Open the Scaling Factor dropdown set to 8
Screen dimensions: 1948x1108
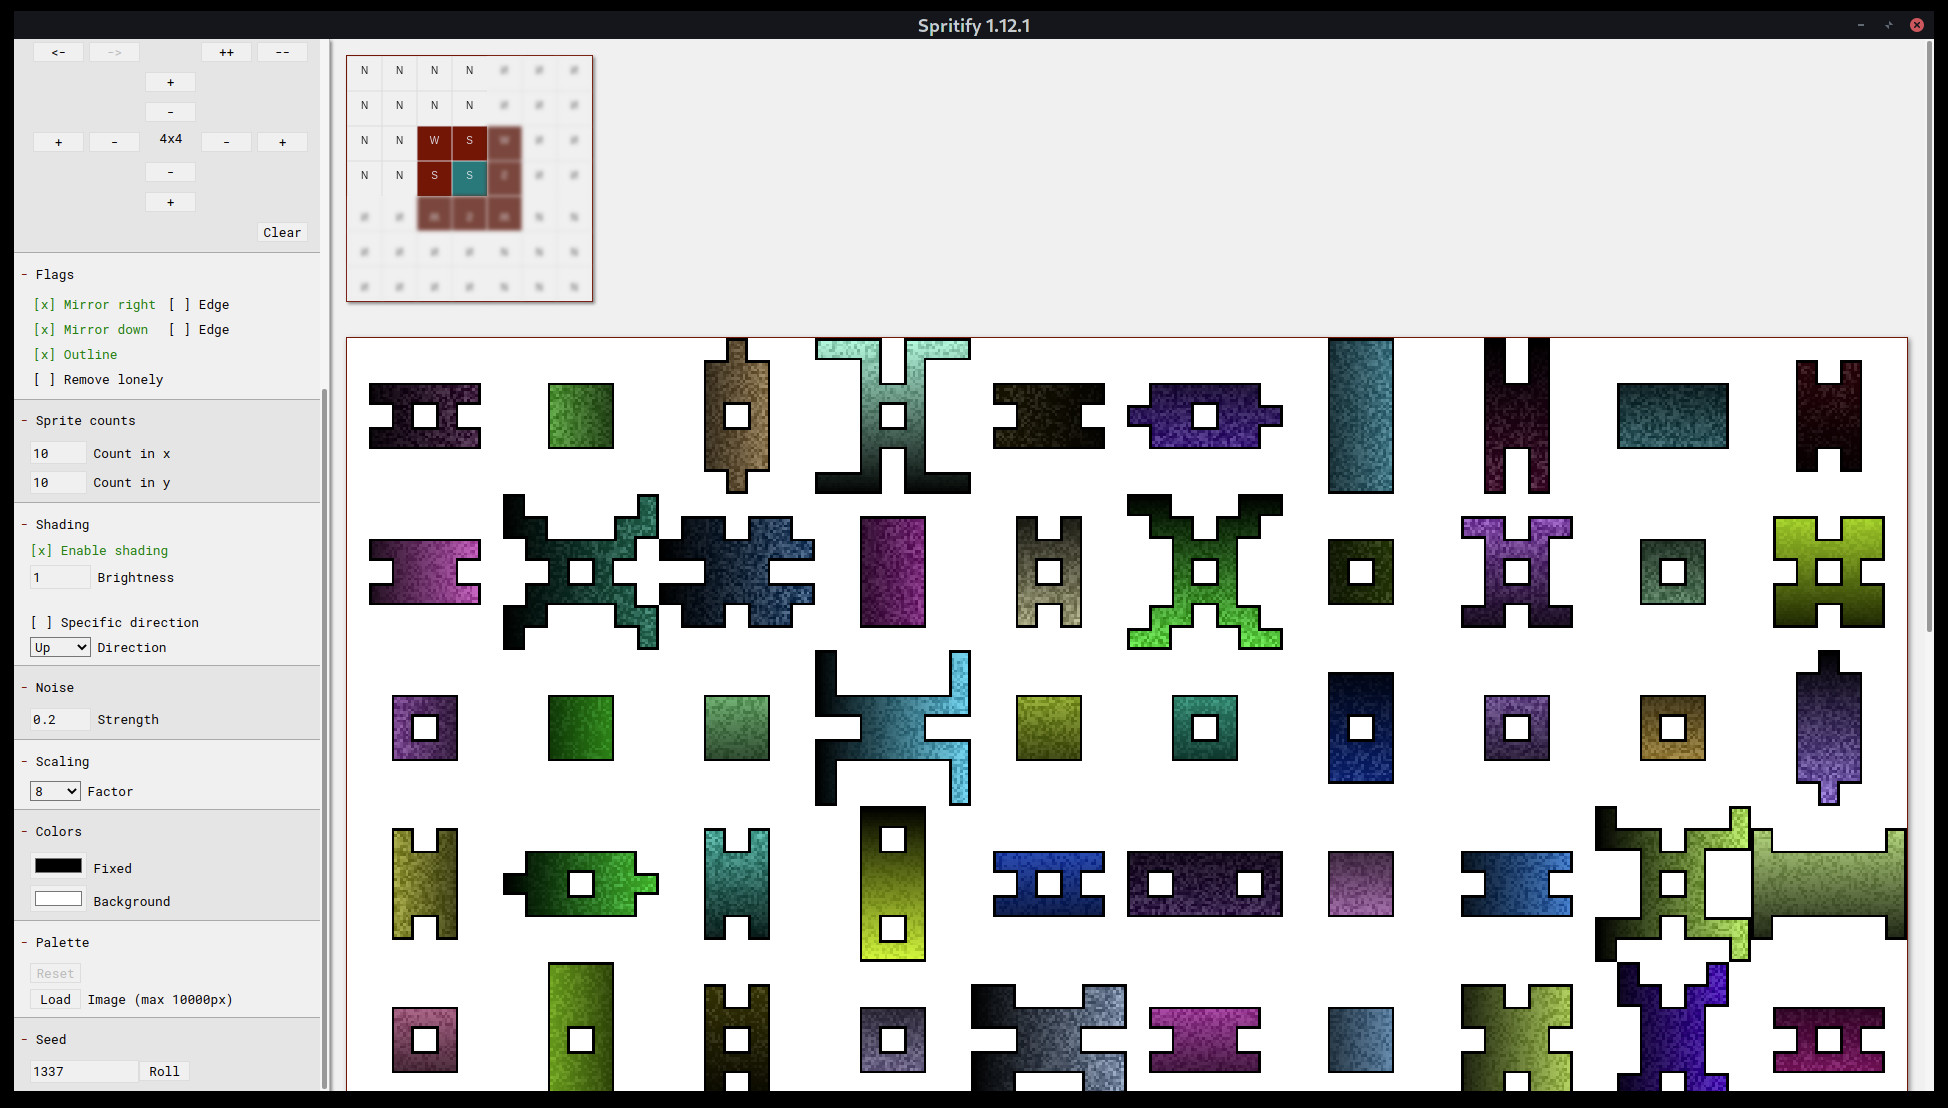tap(55, 790)
